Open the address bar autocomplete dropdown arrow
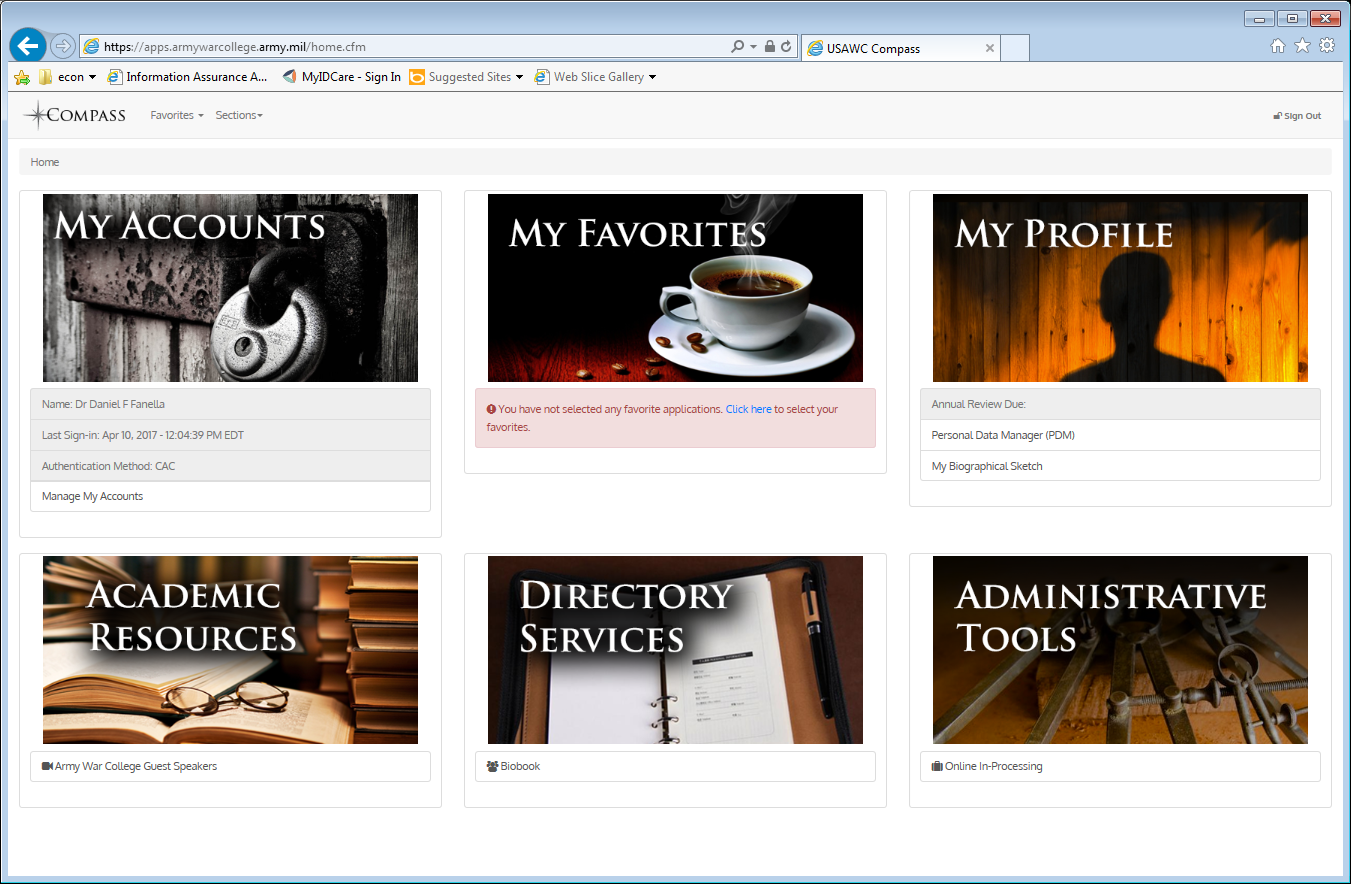1351x884 pixels. coord(753,47)
